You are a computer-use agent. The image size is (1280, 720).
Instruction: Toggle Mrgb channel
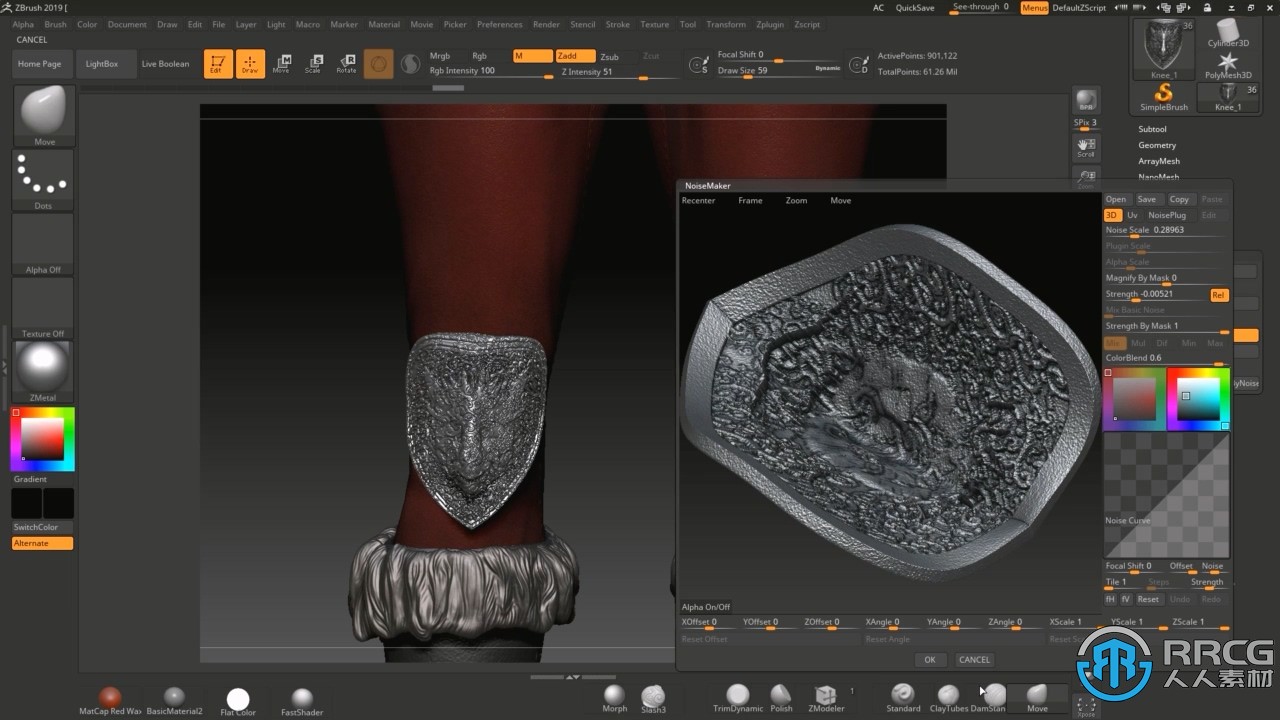tap(440, 56)
